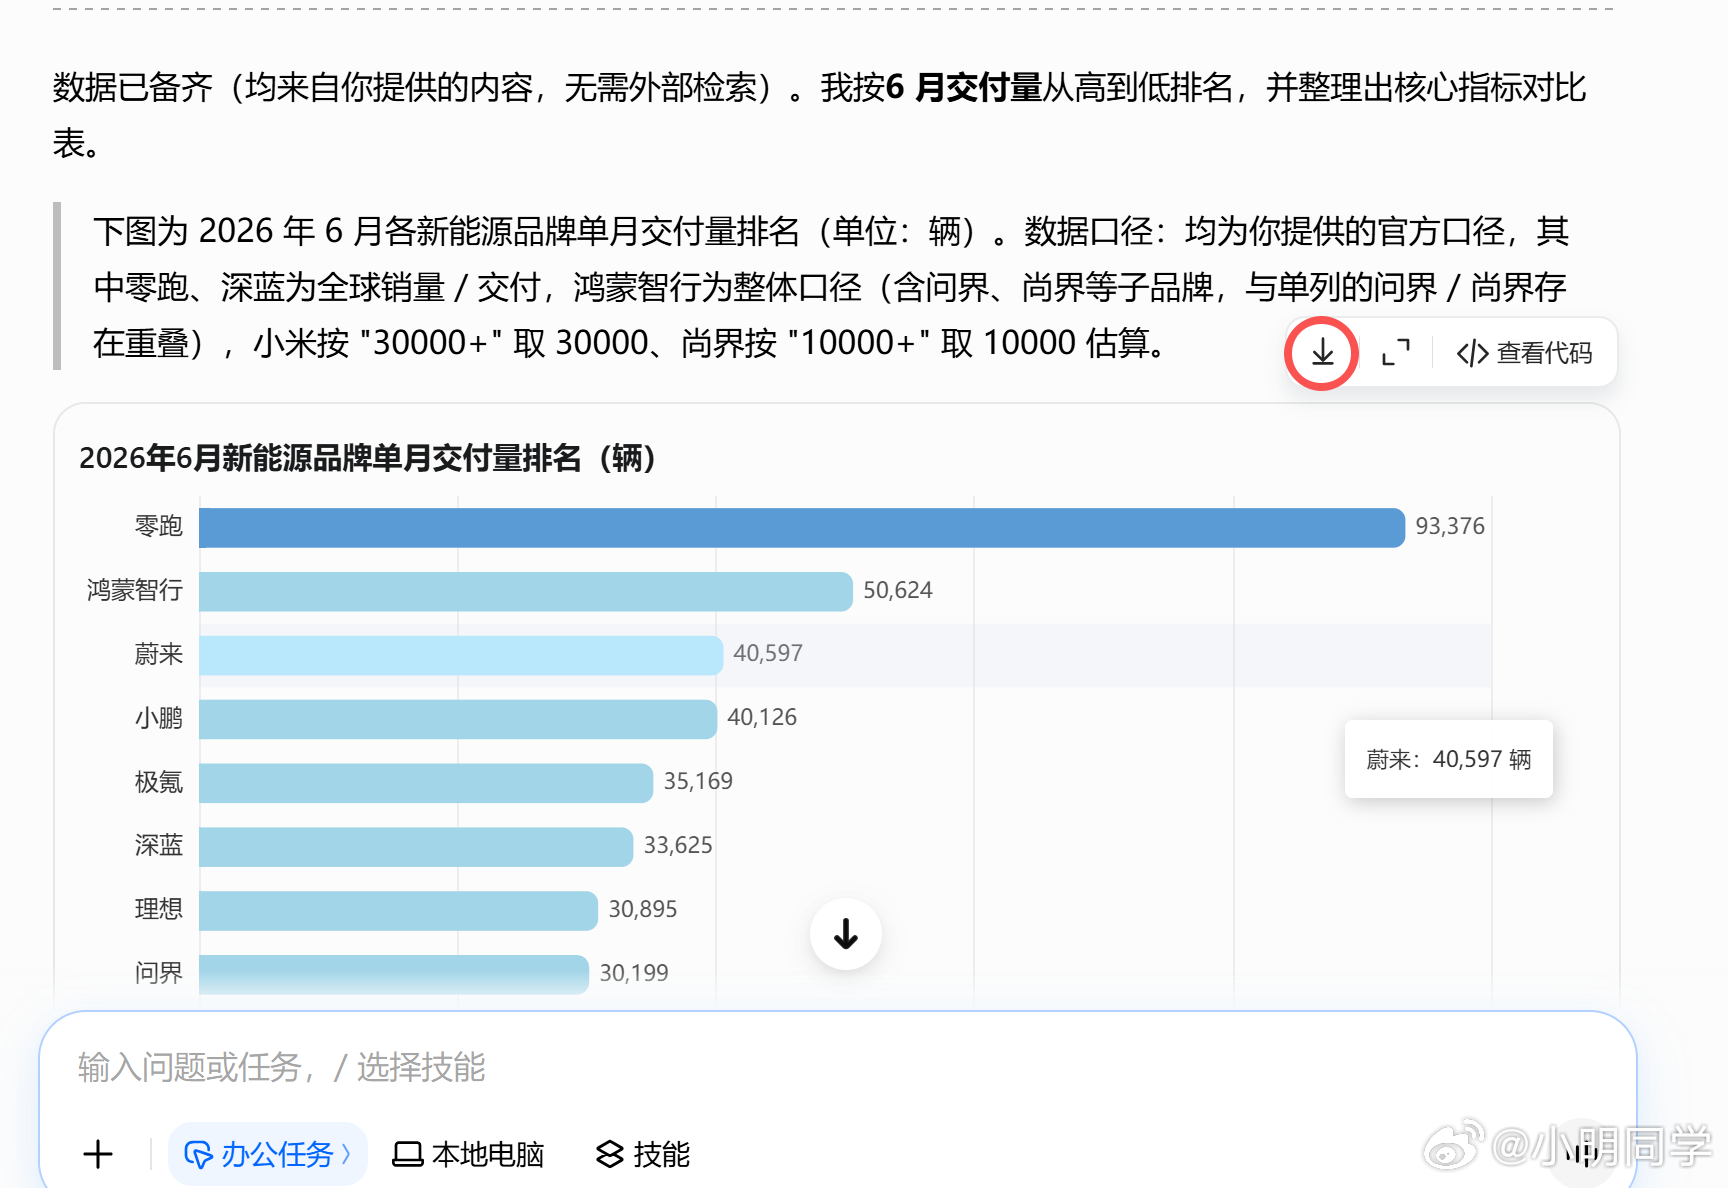Open the 技能 skills menu
The height and width of the screenshot is (1188, 1728).
pos(642,1154)
